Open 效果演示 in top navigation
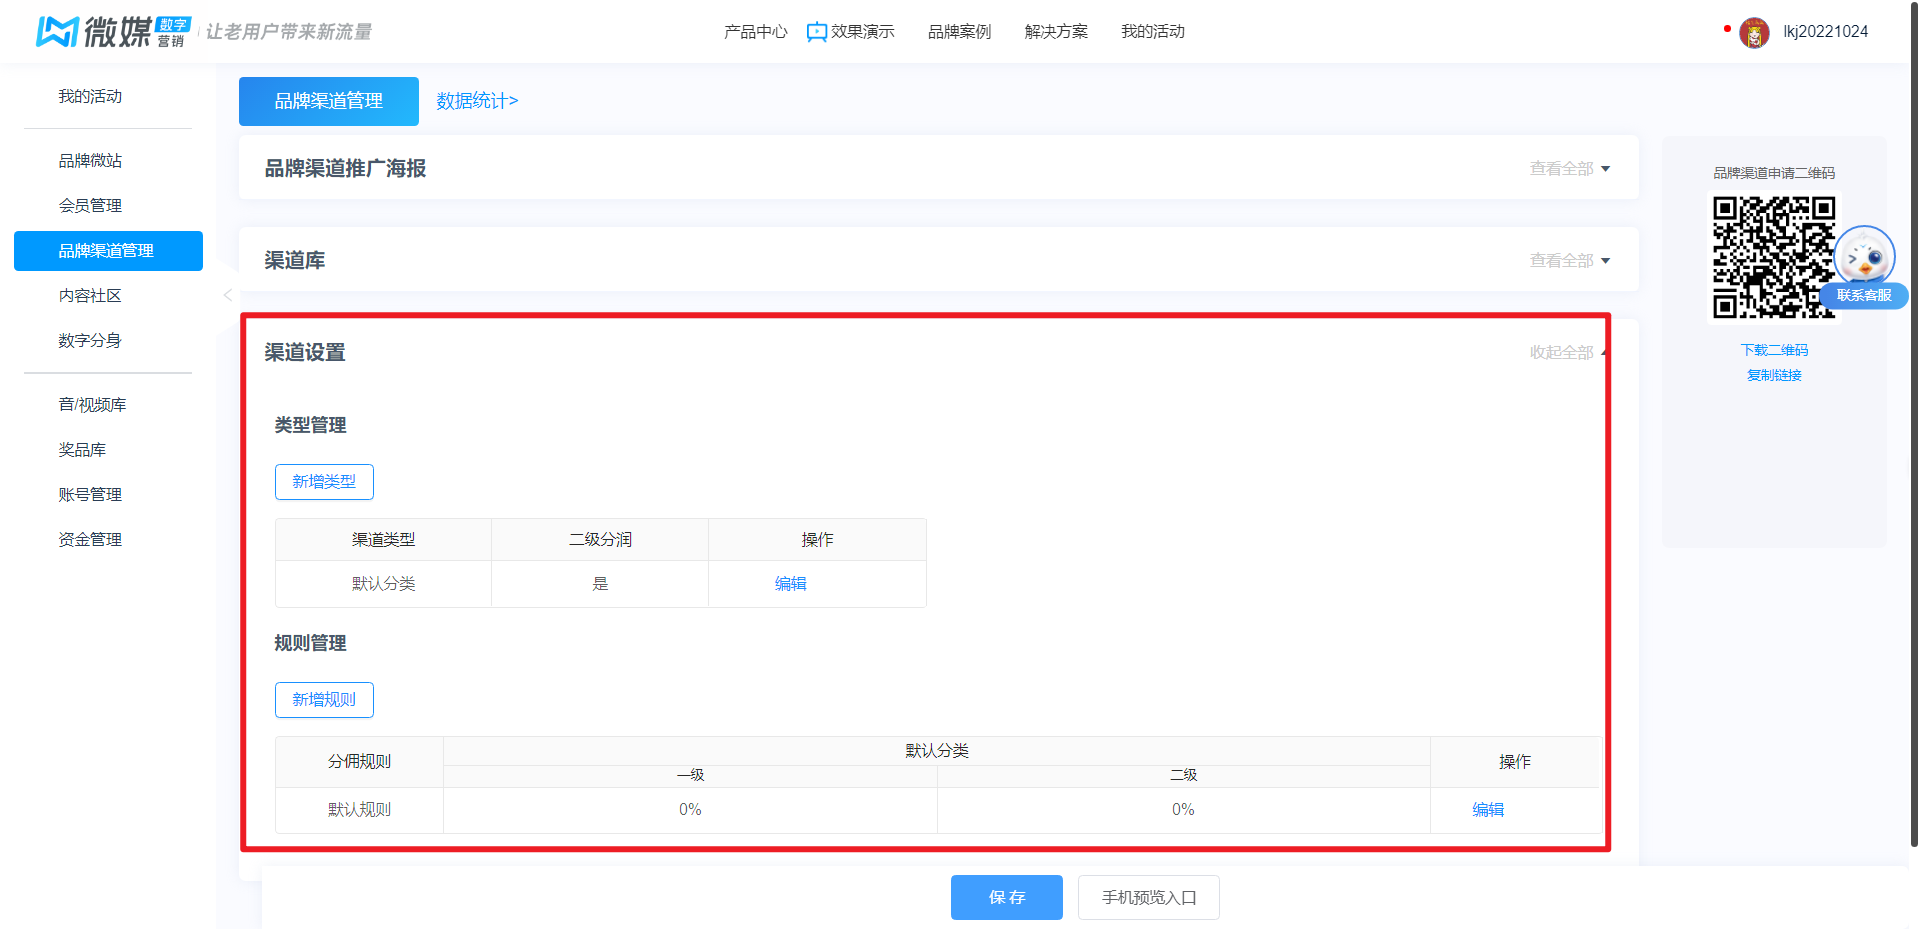The image size is (1920, 929). [x=862, y=32]
